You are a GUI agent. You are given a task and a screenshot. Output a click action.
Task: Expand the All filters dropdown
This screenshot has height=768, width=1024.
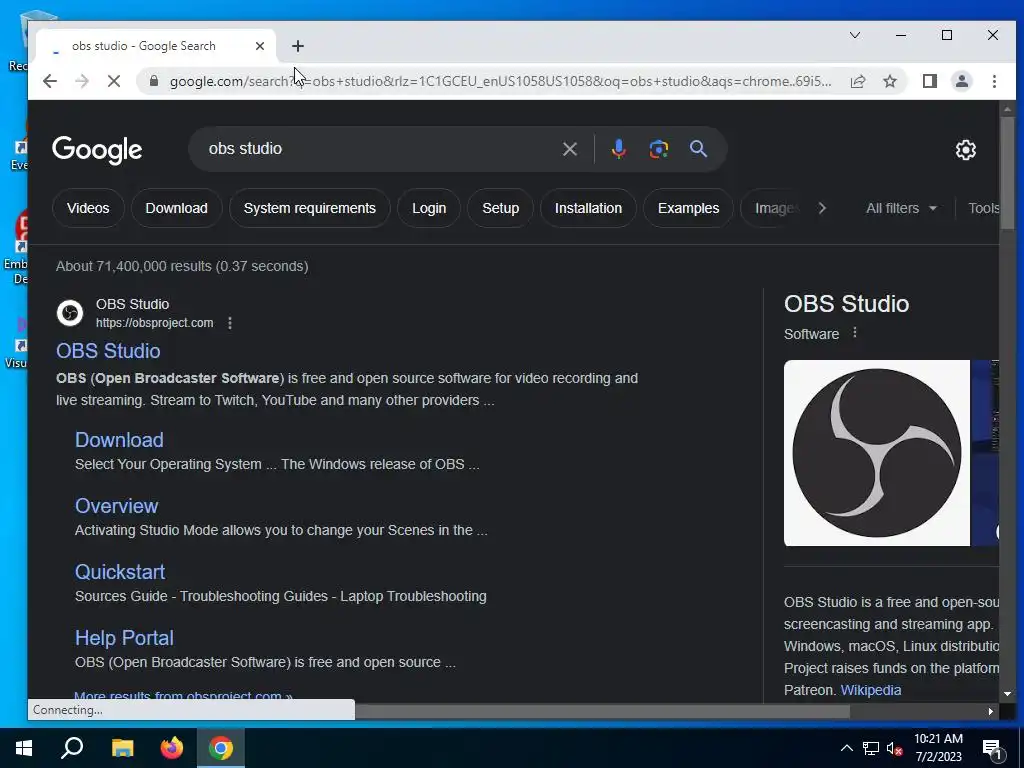(901, 208)
